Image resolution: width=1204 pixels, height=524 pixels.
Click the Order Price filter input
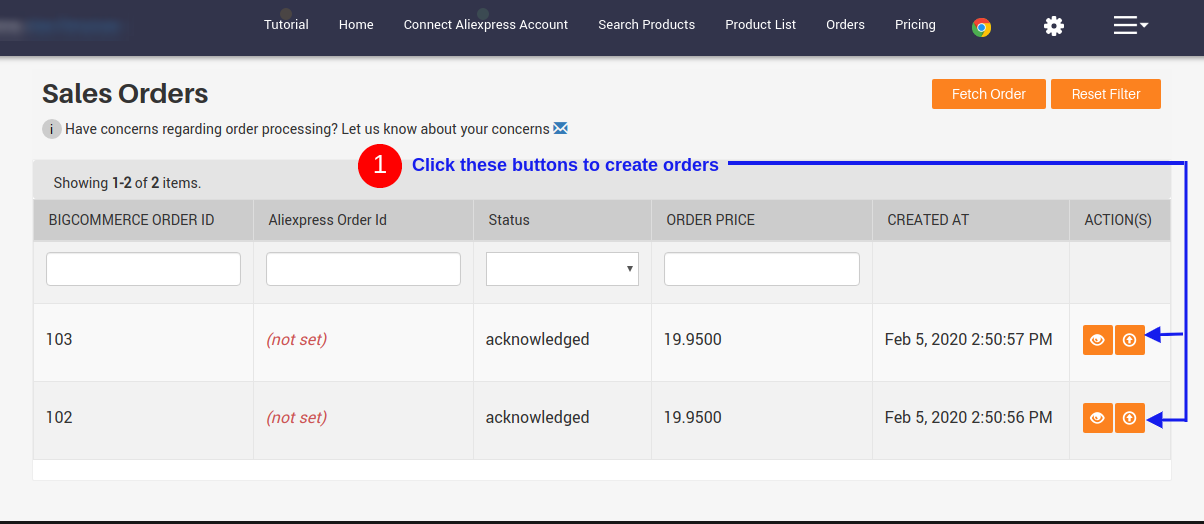tap(761, 269)
